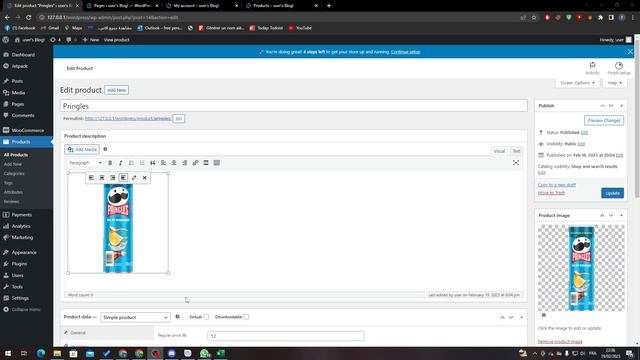Toggle bold in the description editor
The height and width of the screenshot is (360, 640).
110,163
